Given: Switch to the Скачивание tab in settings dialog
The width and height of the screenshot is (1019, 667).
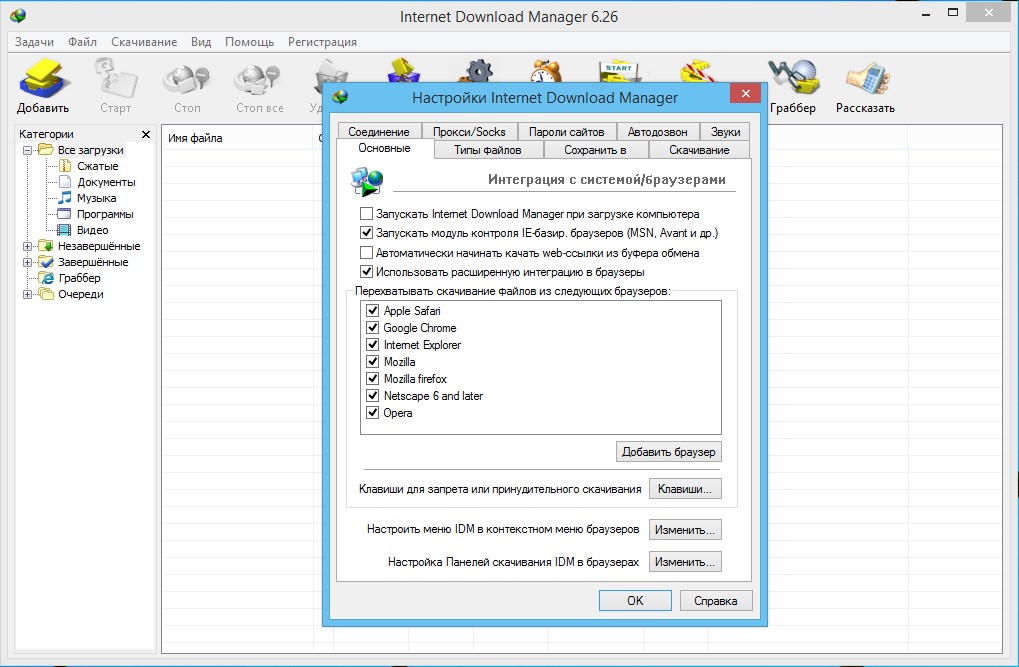Looking at the screenshot, I should pos(699,150).
